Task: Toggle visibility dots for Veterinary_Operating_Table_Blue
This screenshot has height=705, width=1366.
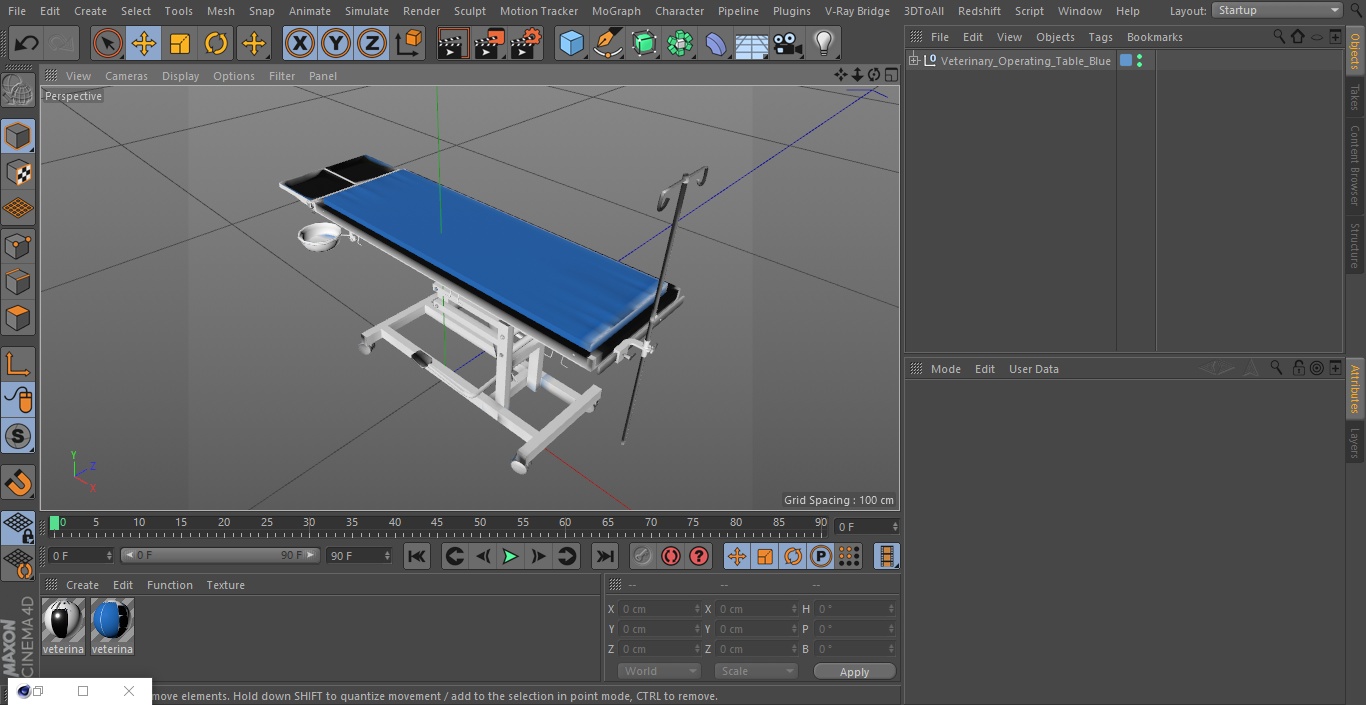Action: [1139, 61]
